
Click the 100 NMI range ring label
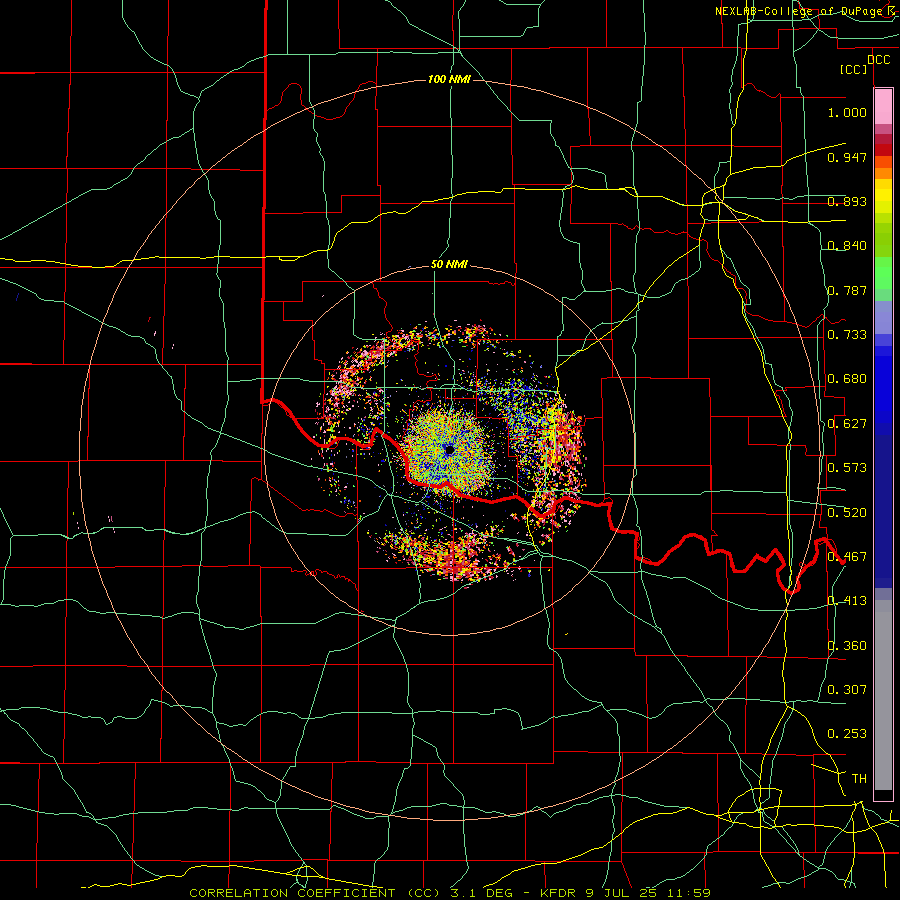449,79
